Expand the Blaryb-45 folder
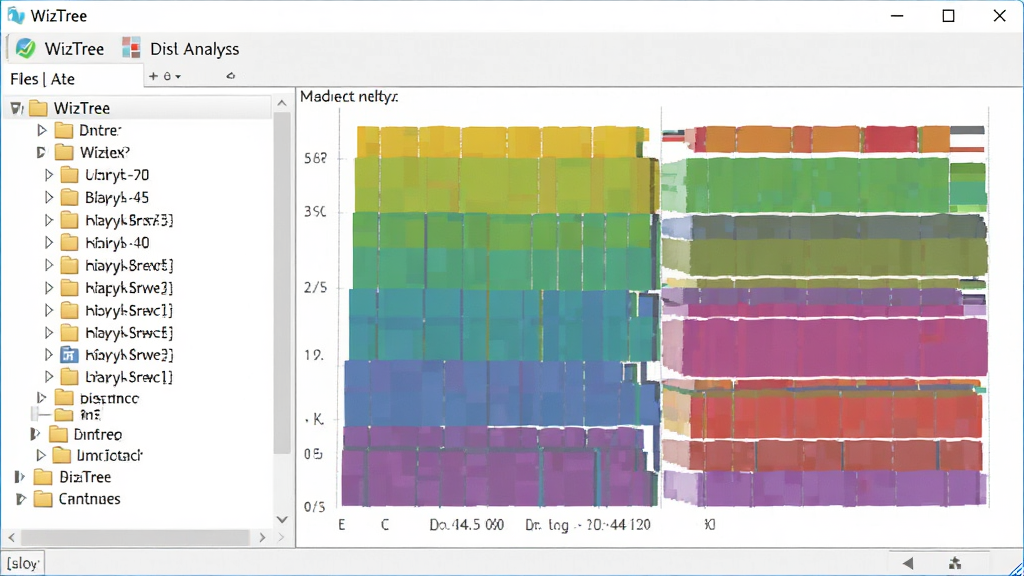This screenshot has width=1024, height=576. tap(49, 197)
